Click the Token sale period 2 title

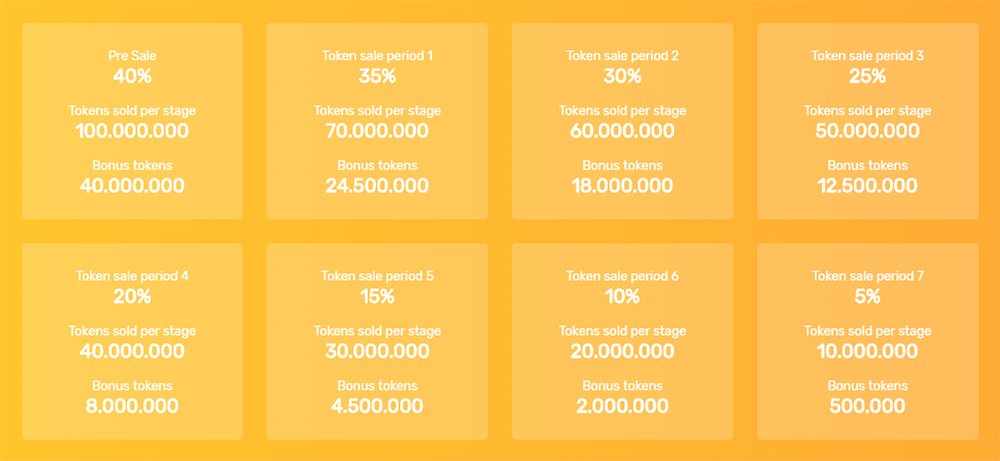click(x=622, y=55)
